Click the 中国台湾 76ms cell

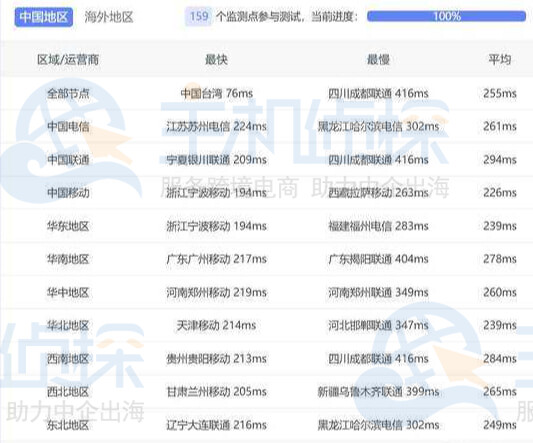[217, 93]
